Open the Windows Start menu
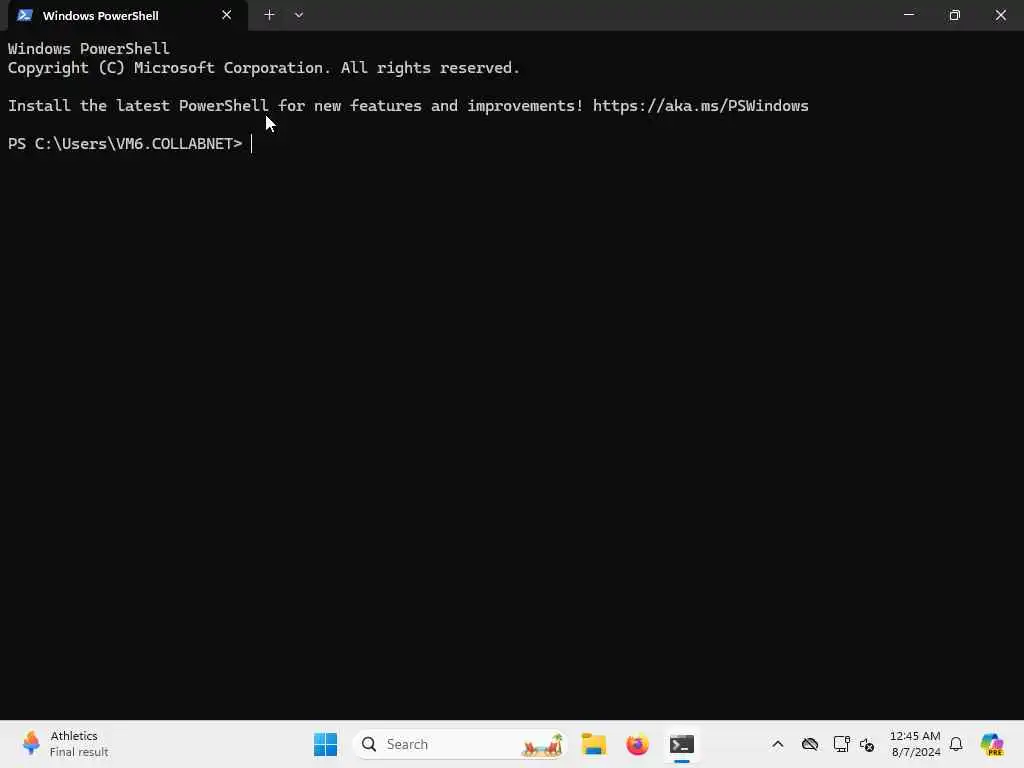 325,744
